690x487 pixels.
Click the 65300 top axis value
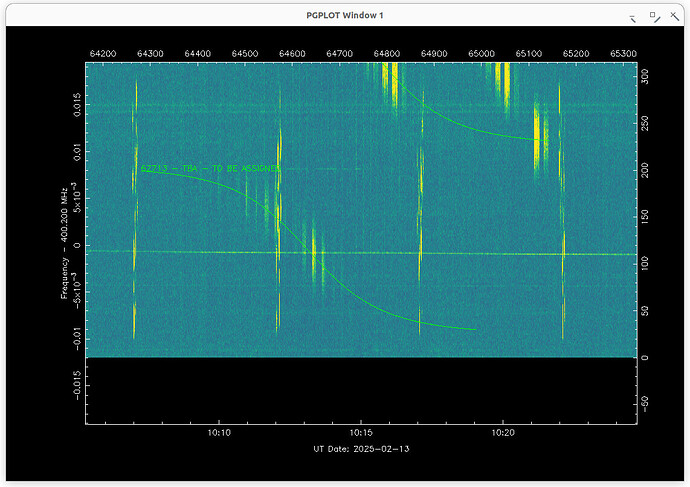(x=623, y=53)
